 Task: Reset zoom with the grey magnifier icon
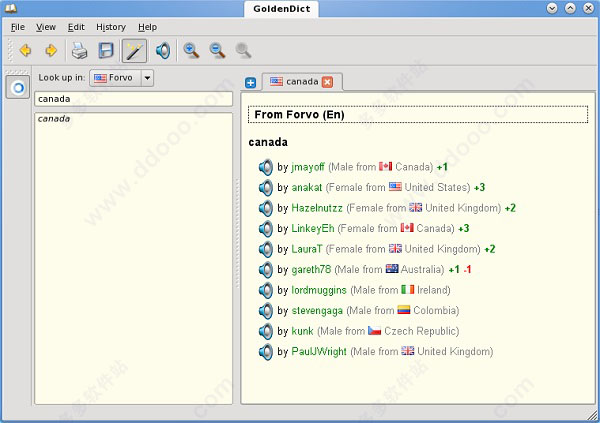pyautogui.click(x=243, y=51)
